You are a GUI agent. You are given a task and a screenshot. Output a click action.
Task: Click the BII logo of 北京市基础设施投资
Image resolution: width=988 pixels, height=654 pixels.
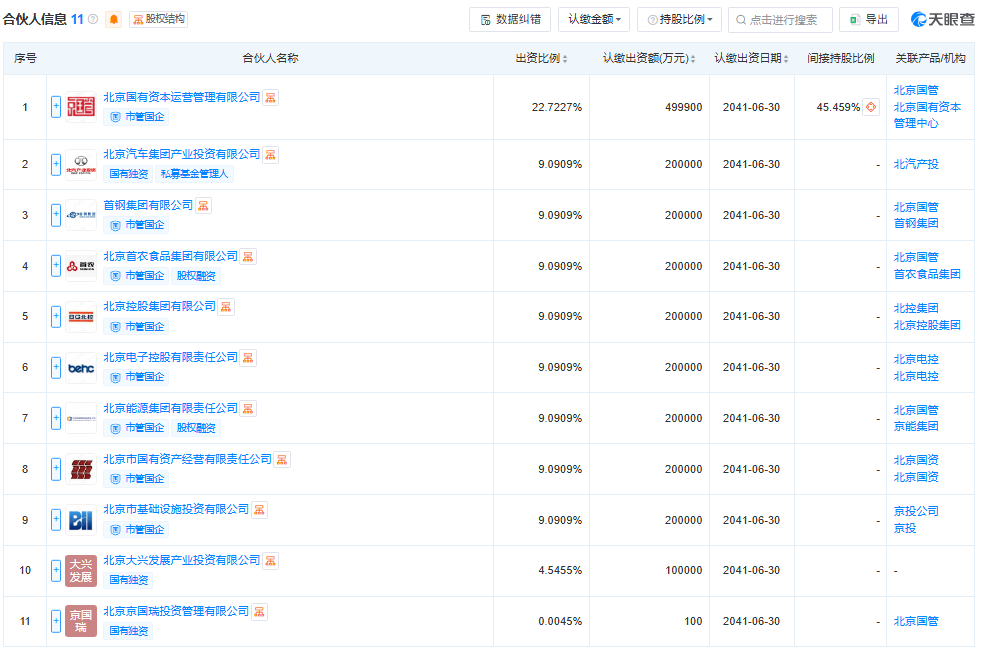tap(81, 520)
